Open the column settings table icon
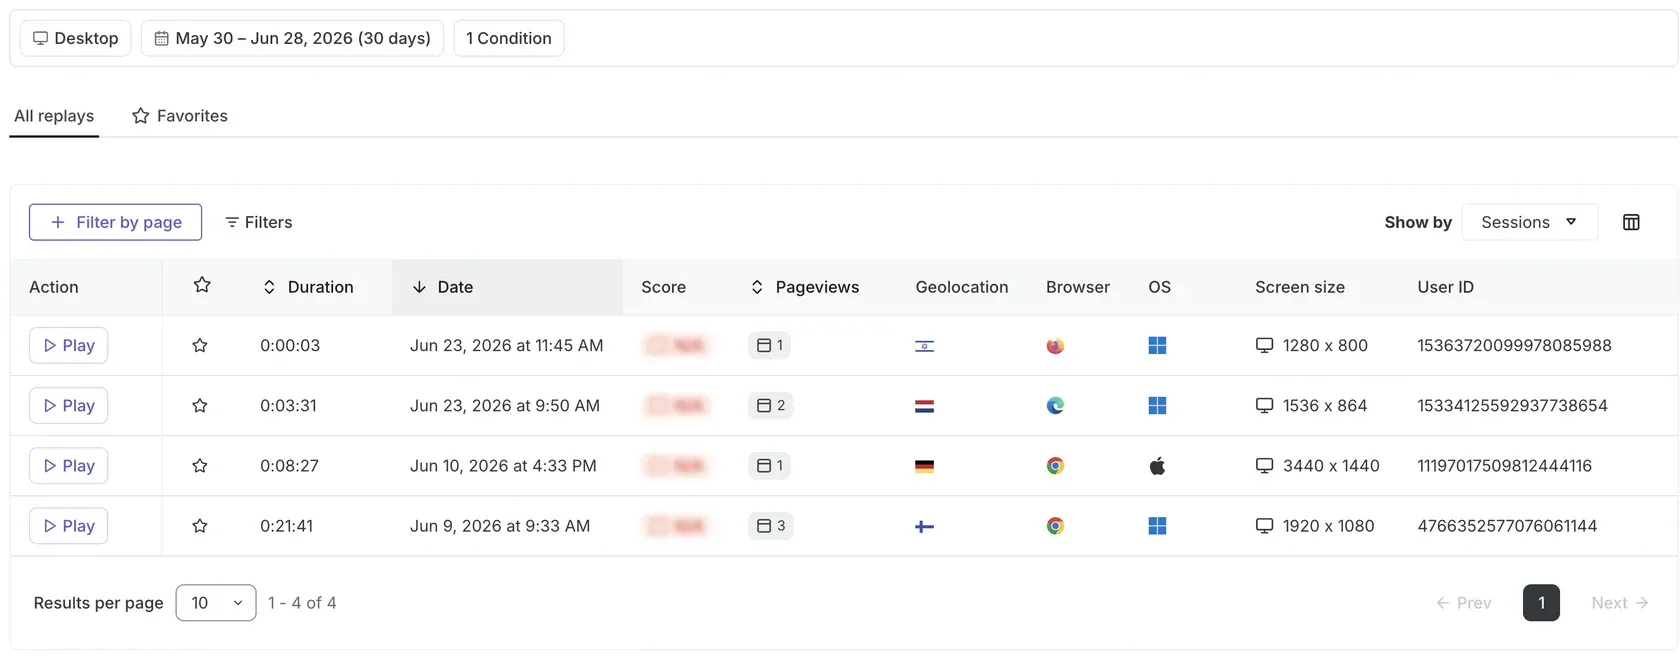The width and height of the screenshot is (1680, 656). 1631,222
